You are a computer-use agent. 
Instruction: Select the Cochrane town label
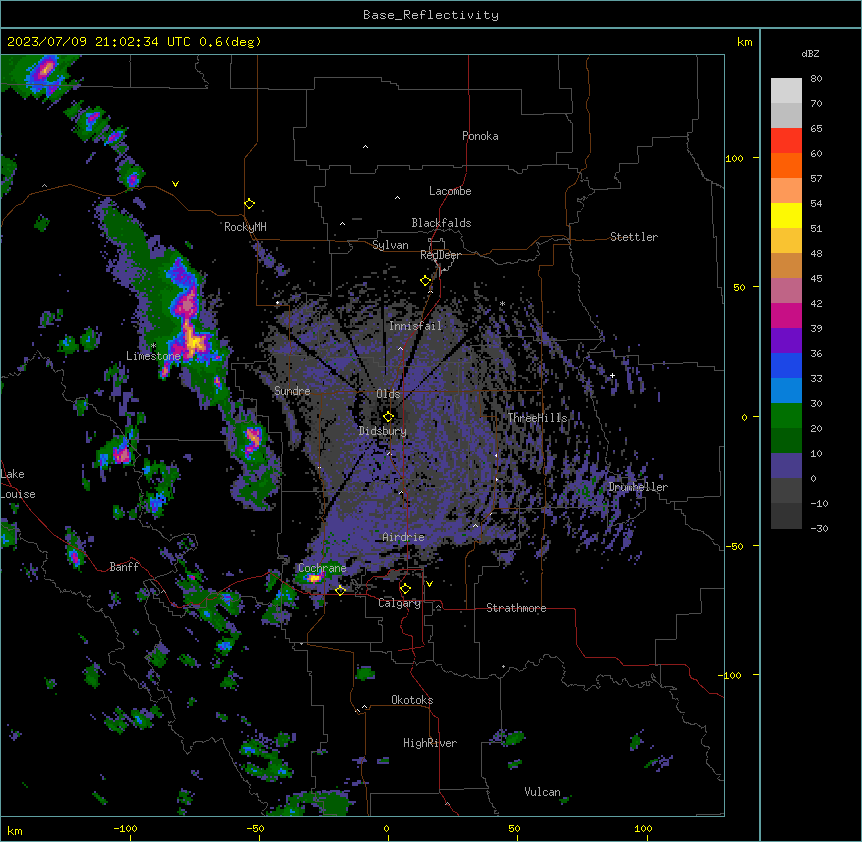(322, 568)
